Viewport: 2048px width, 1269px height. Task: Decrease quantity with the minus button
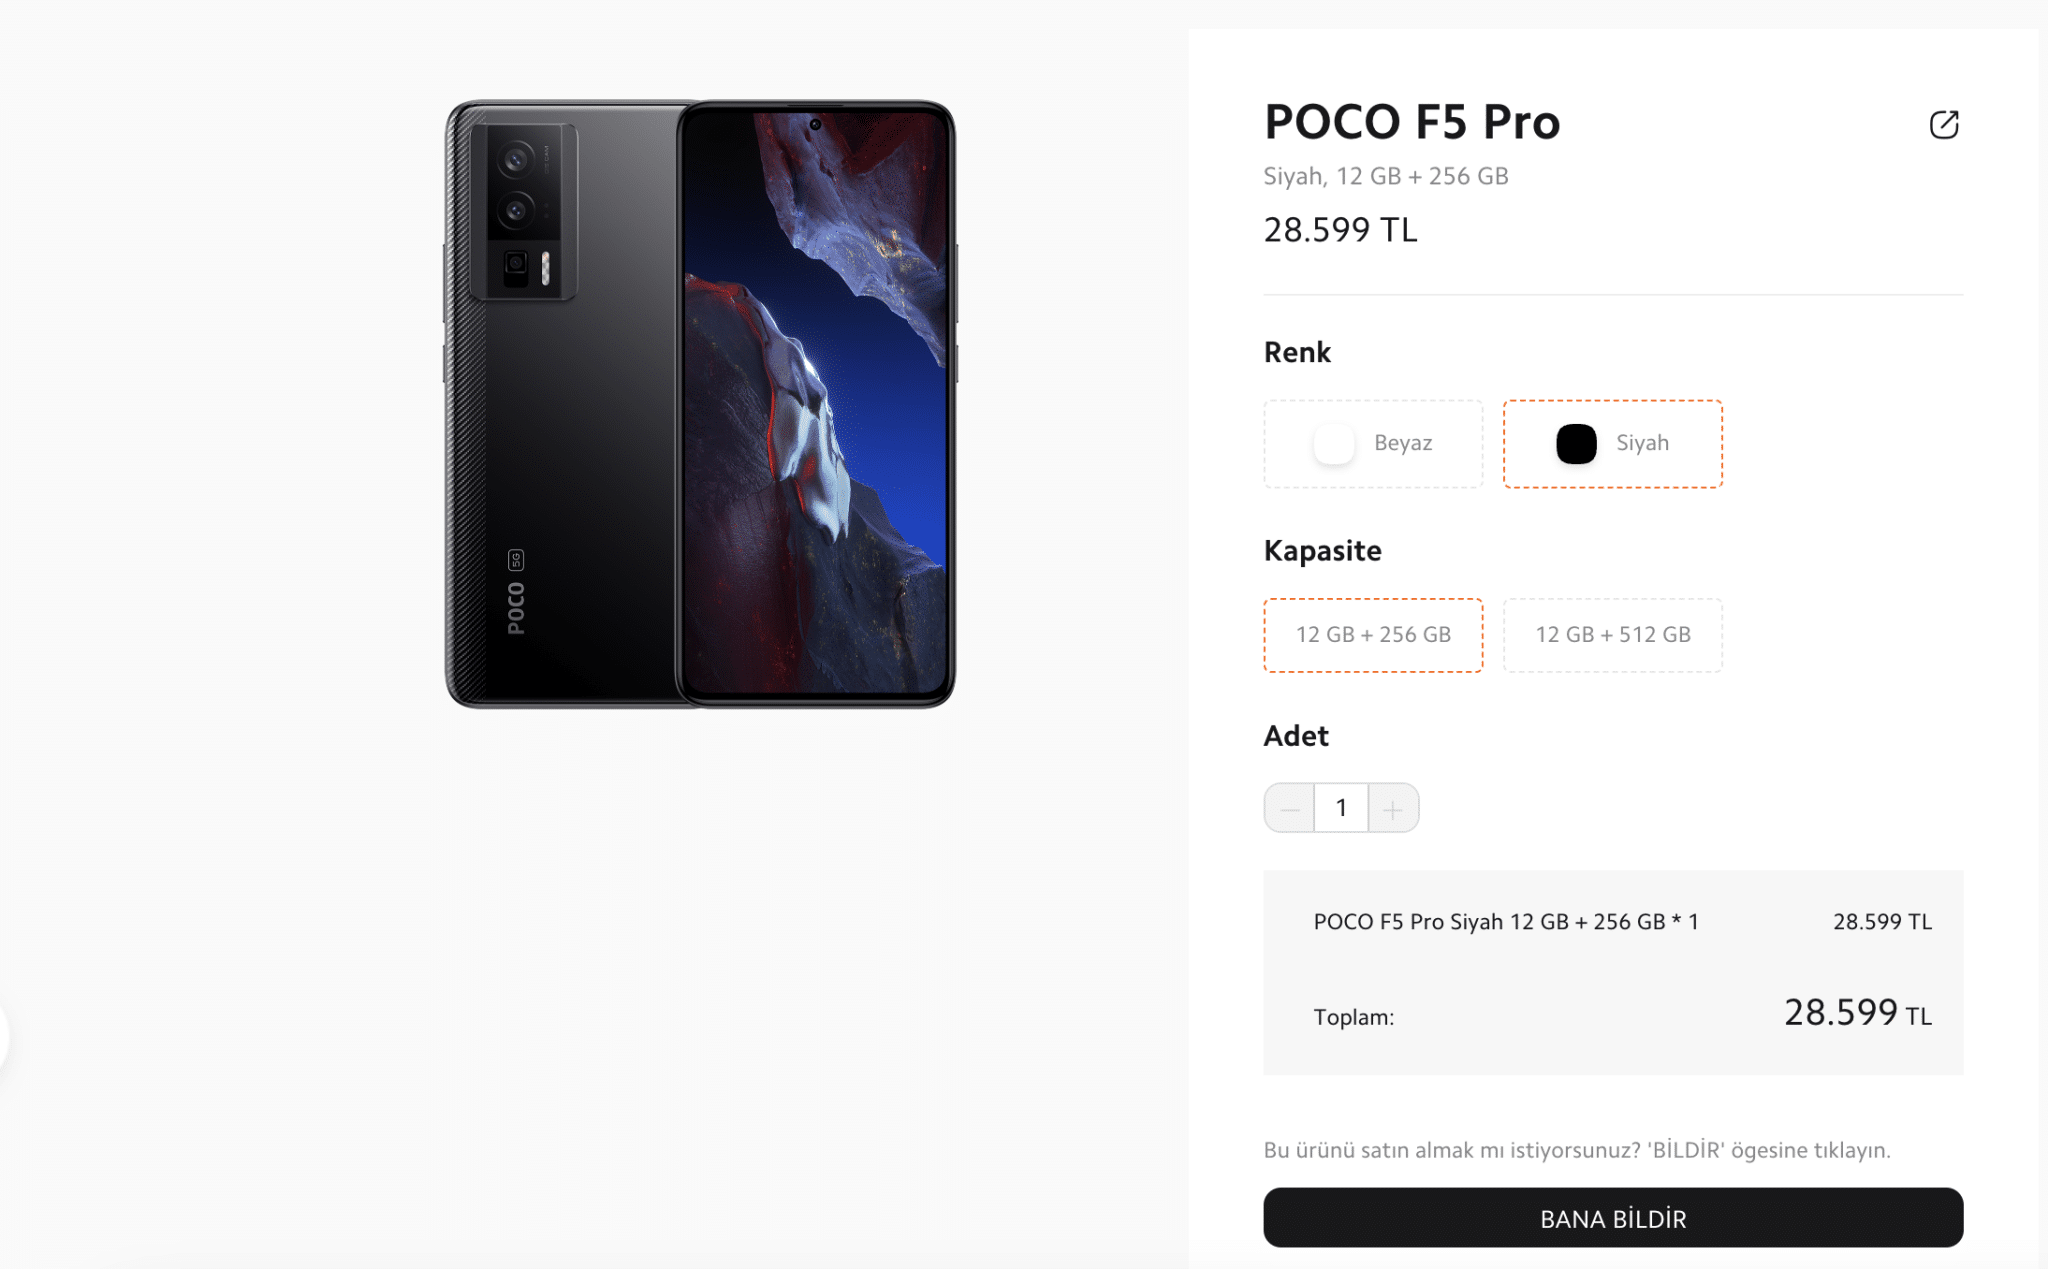1289,808
